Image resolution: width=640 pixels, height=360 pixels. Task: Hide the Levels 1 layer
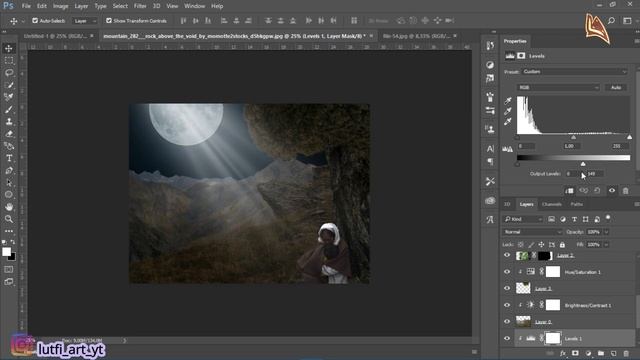coord(507,338)
